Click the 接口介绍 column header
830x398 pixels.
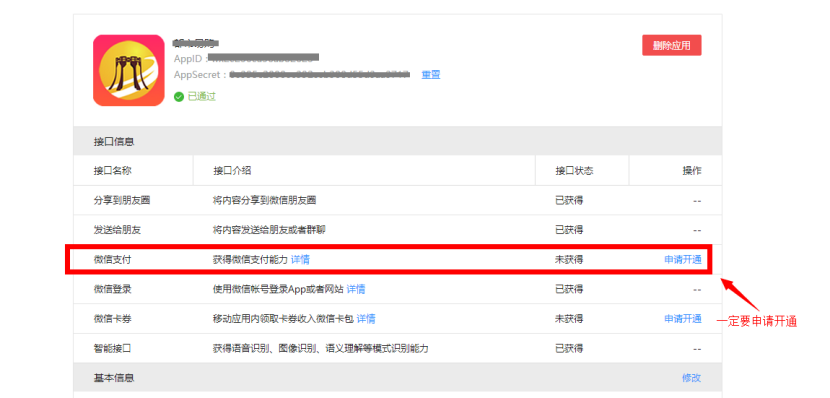[x=232, y=170]
